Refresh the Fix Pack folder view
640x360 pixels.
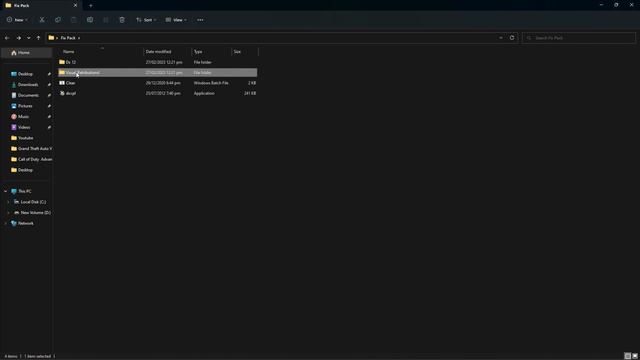(512, 38)
